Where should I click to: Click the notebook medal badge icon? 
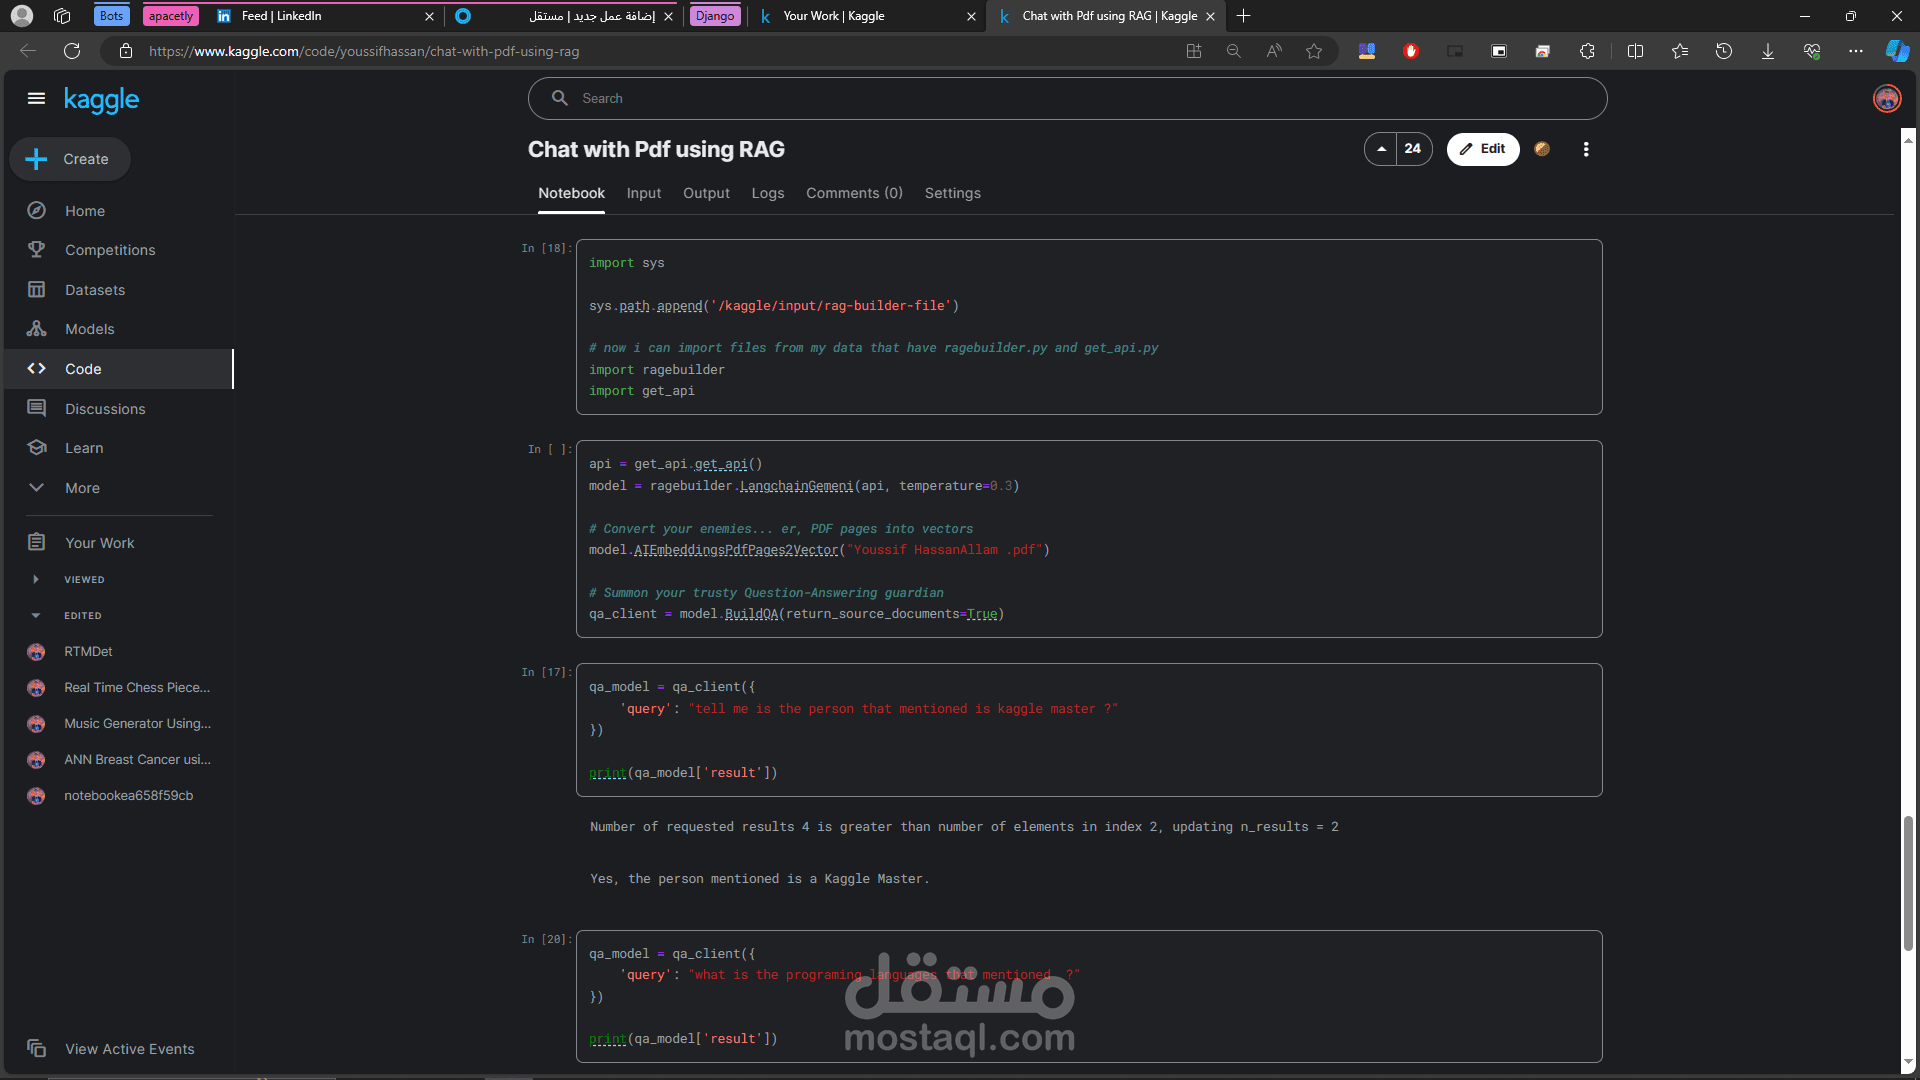tap(1542, 149)
